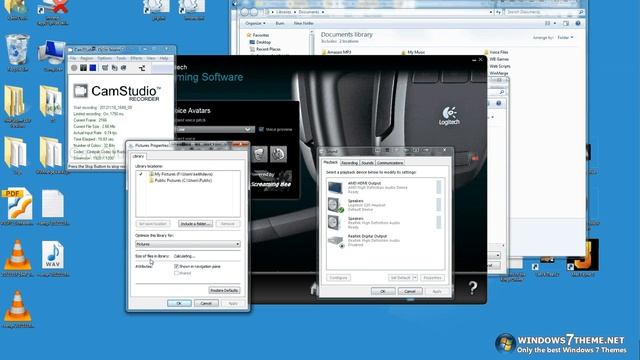
Task: Open Explorer change view options arrow
Action: (555, 24)
